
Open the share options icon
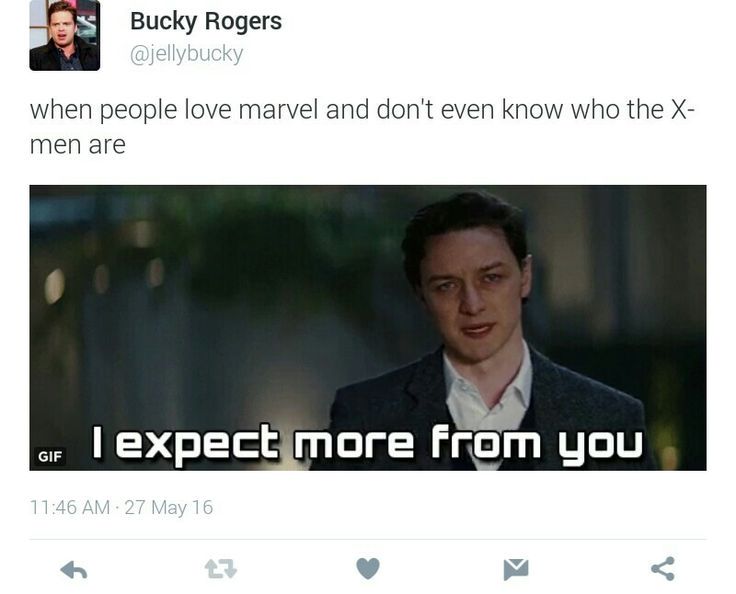(x=663, y=569)
